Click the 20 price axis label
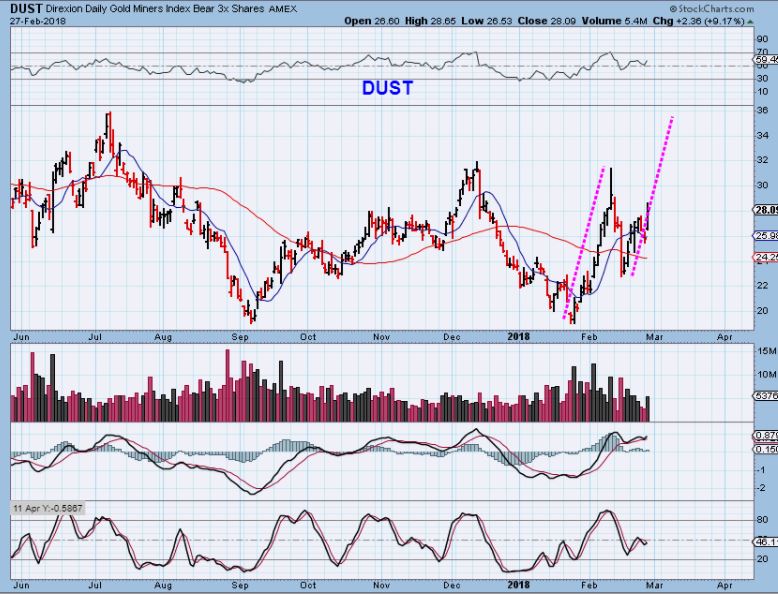The height and width of the screenshot is (594, 778). click(762, 311)
